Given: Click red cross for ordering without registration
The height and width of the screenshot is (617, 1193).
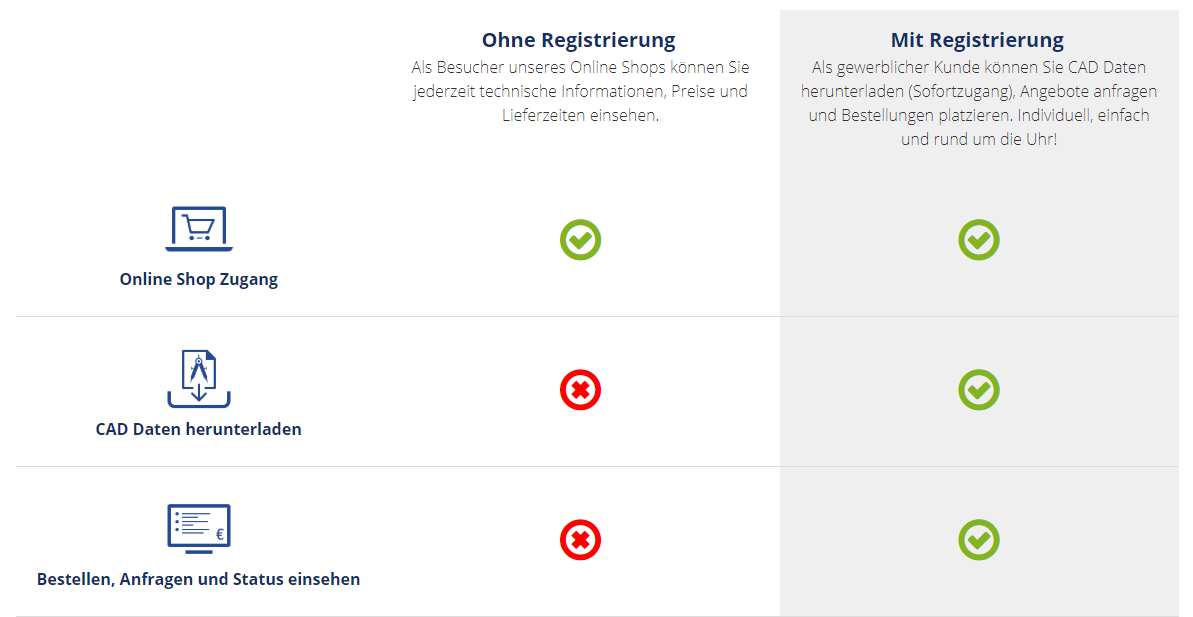Looking at the screenshot, I should pos(580,540).
